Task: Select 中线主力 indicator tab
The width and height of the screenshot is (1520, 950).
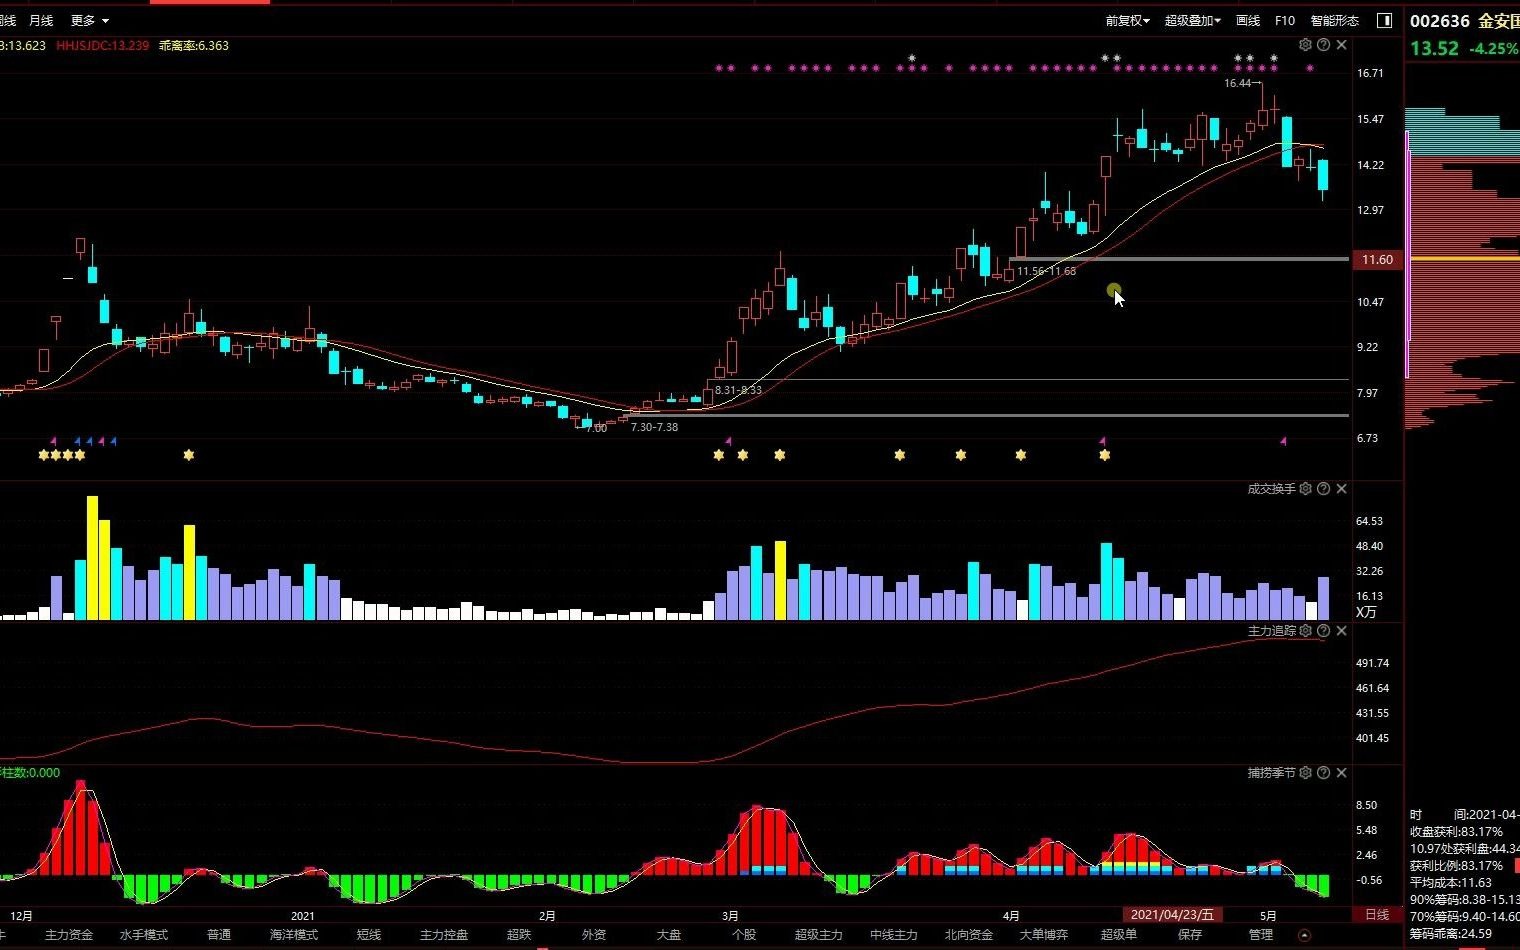Action: click(x=894, y=935)
